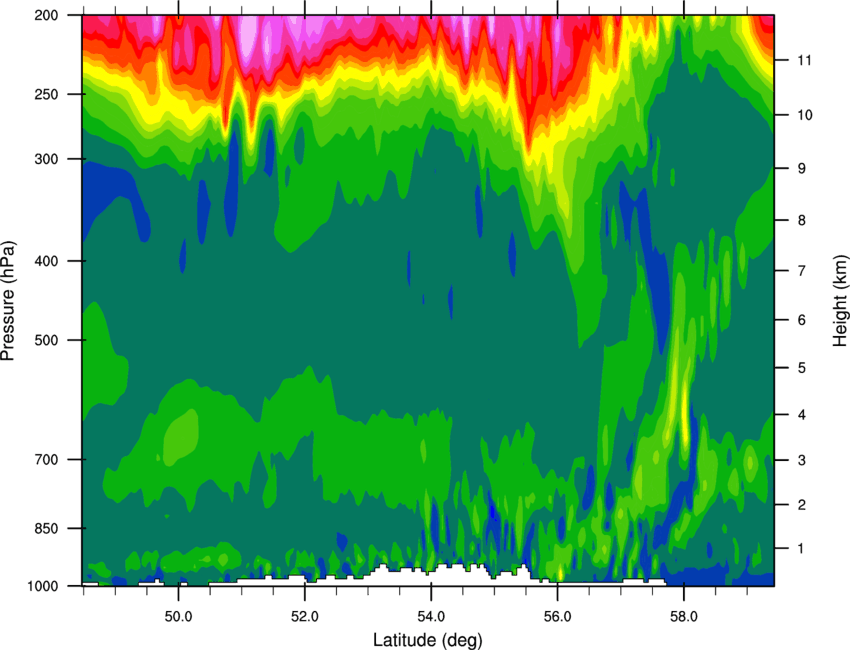The image size is (850, 650).
Task: Click the 6 km height label
Action: (x=801, y=320)
